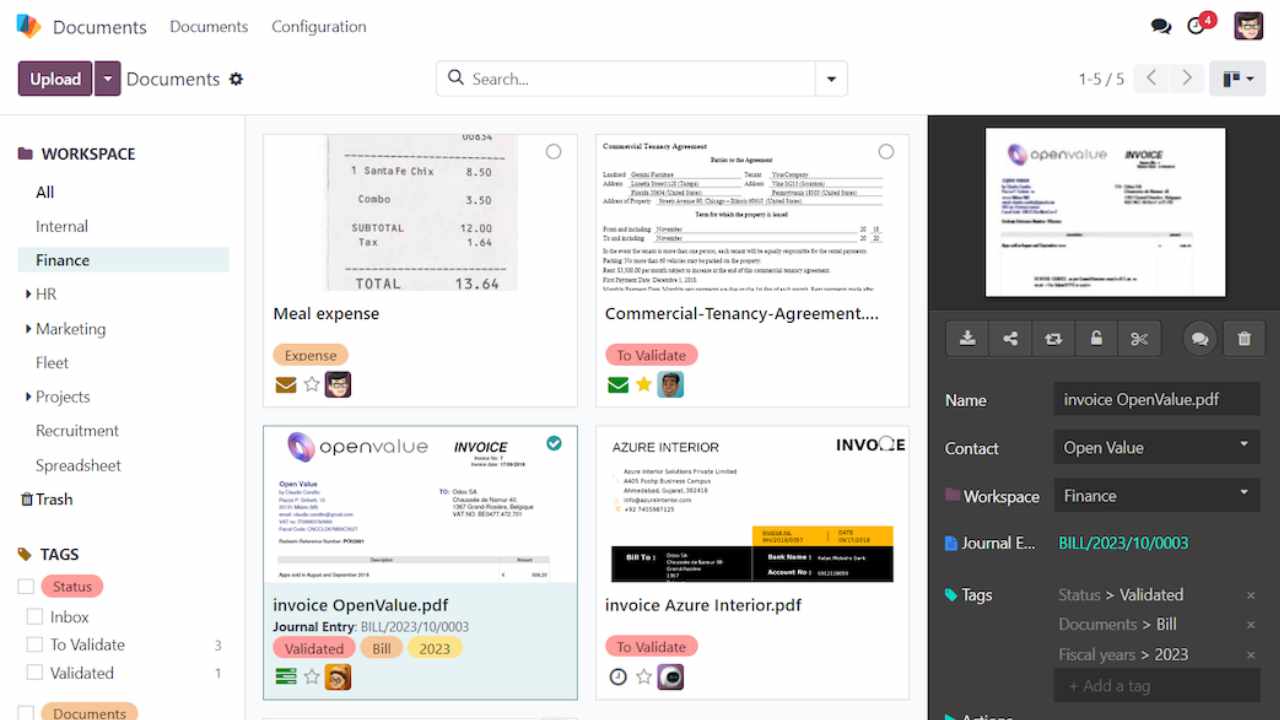The width and height of the screenshot is (1280, 720).
Task: Open the Configuration menu
Action: pos(318,26)
